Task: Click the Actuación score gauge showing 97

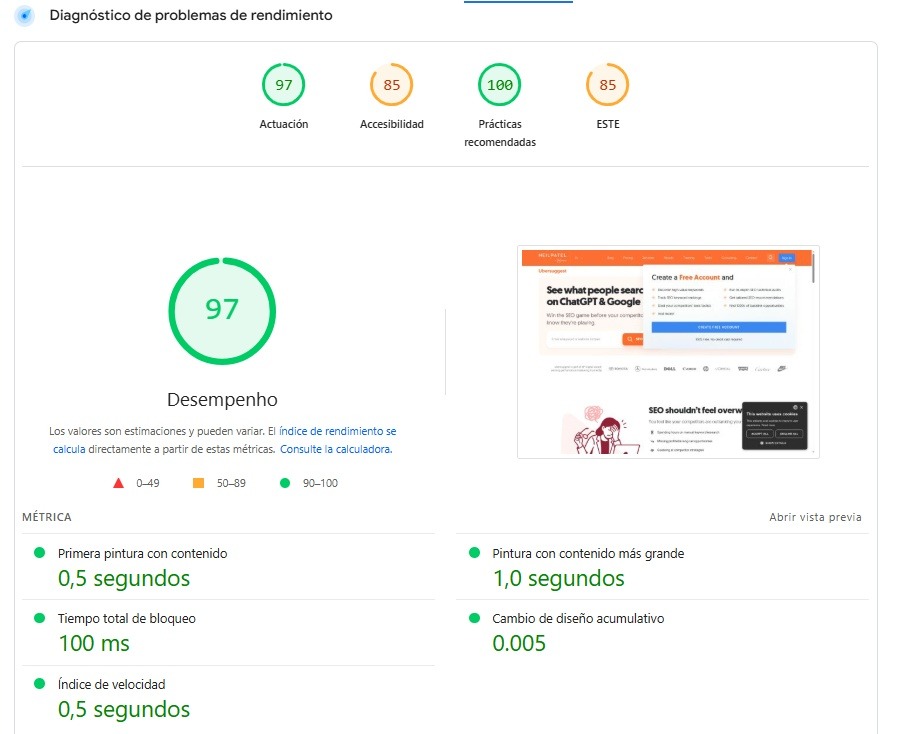Action: pos(283,85)
